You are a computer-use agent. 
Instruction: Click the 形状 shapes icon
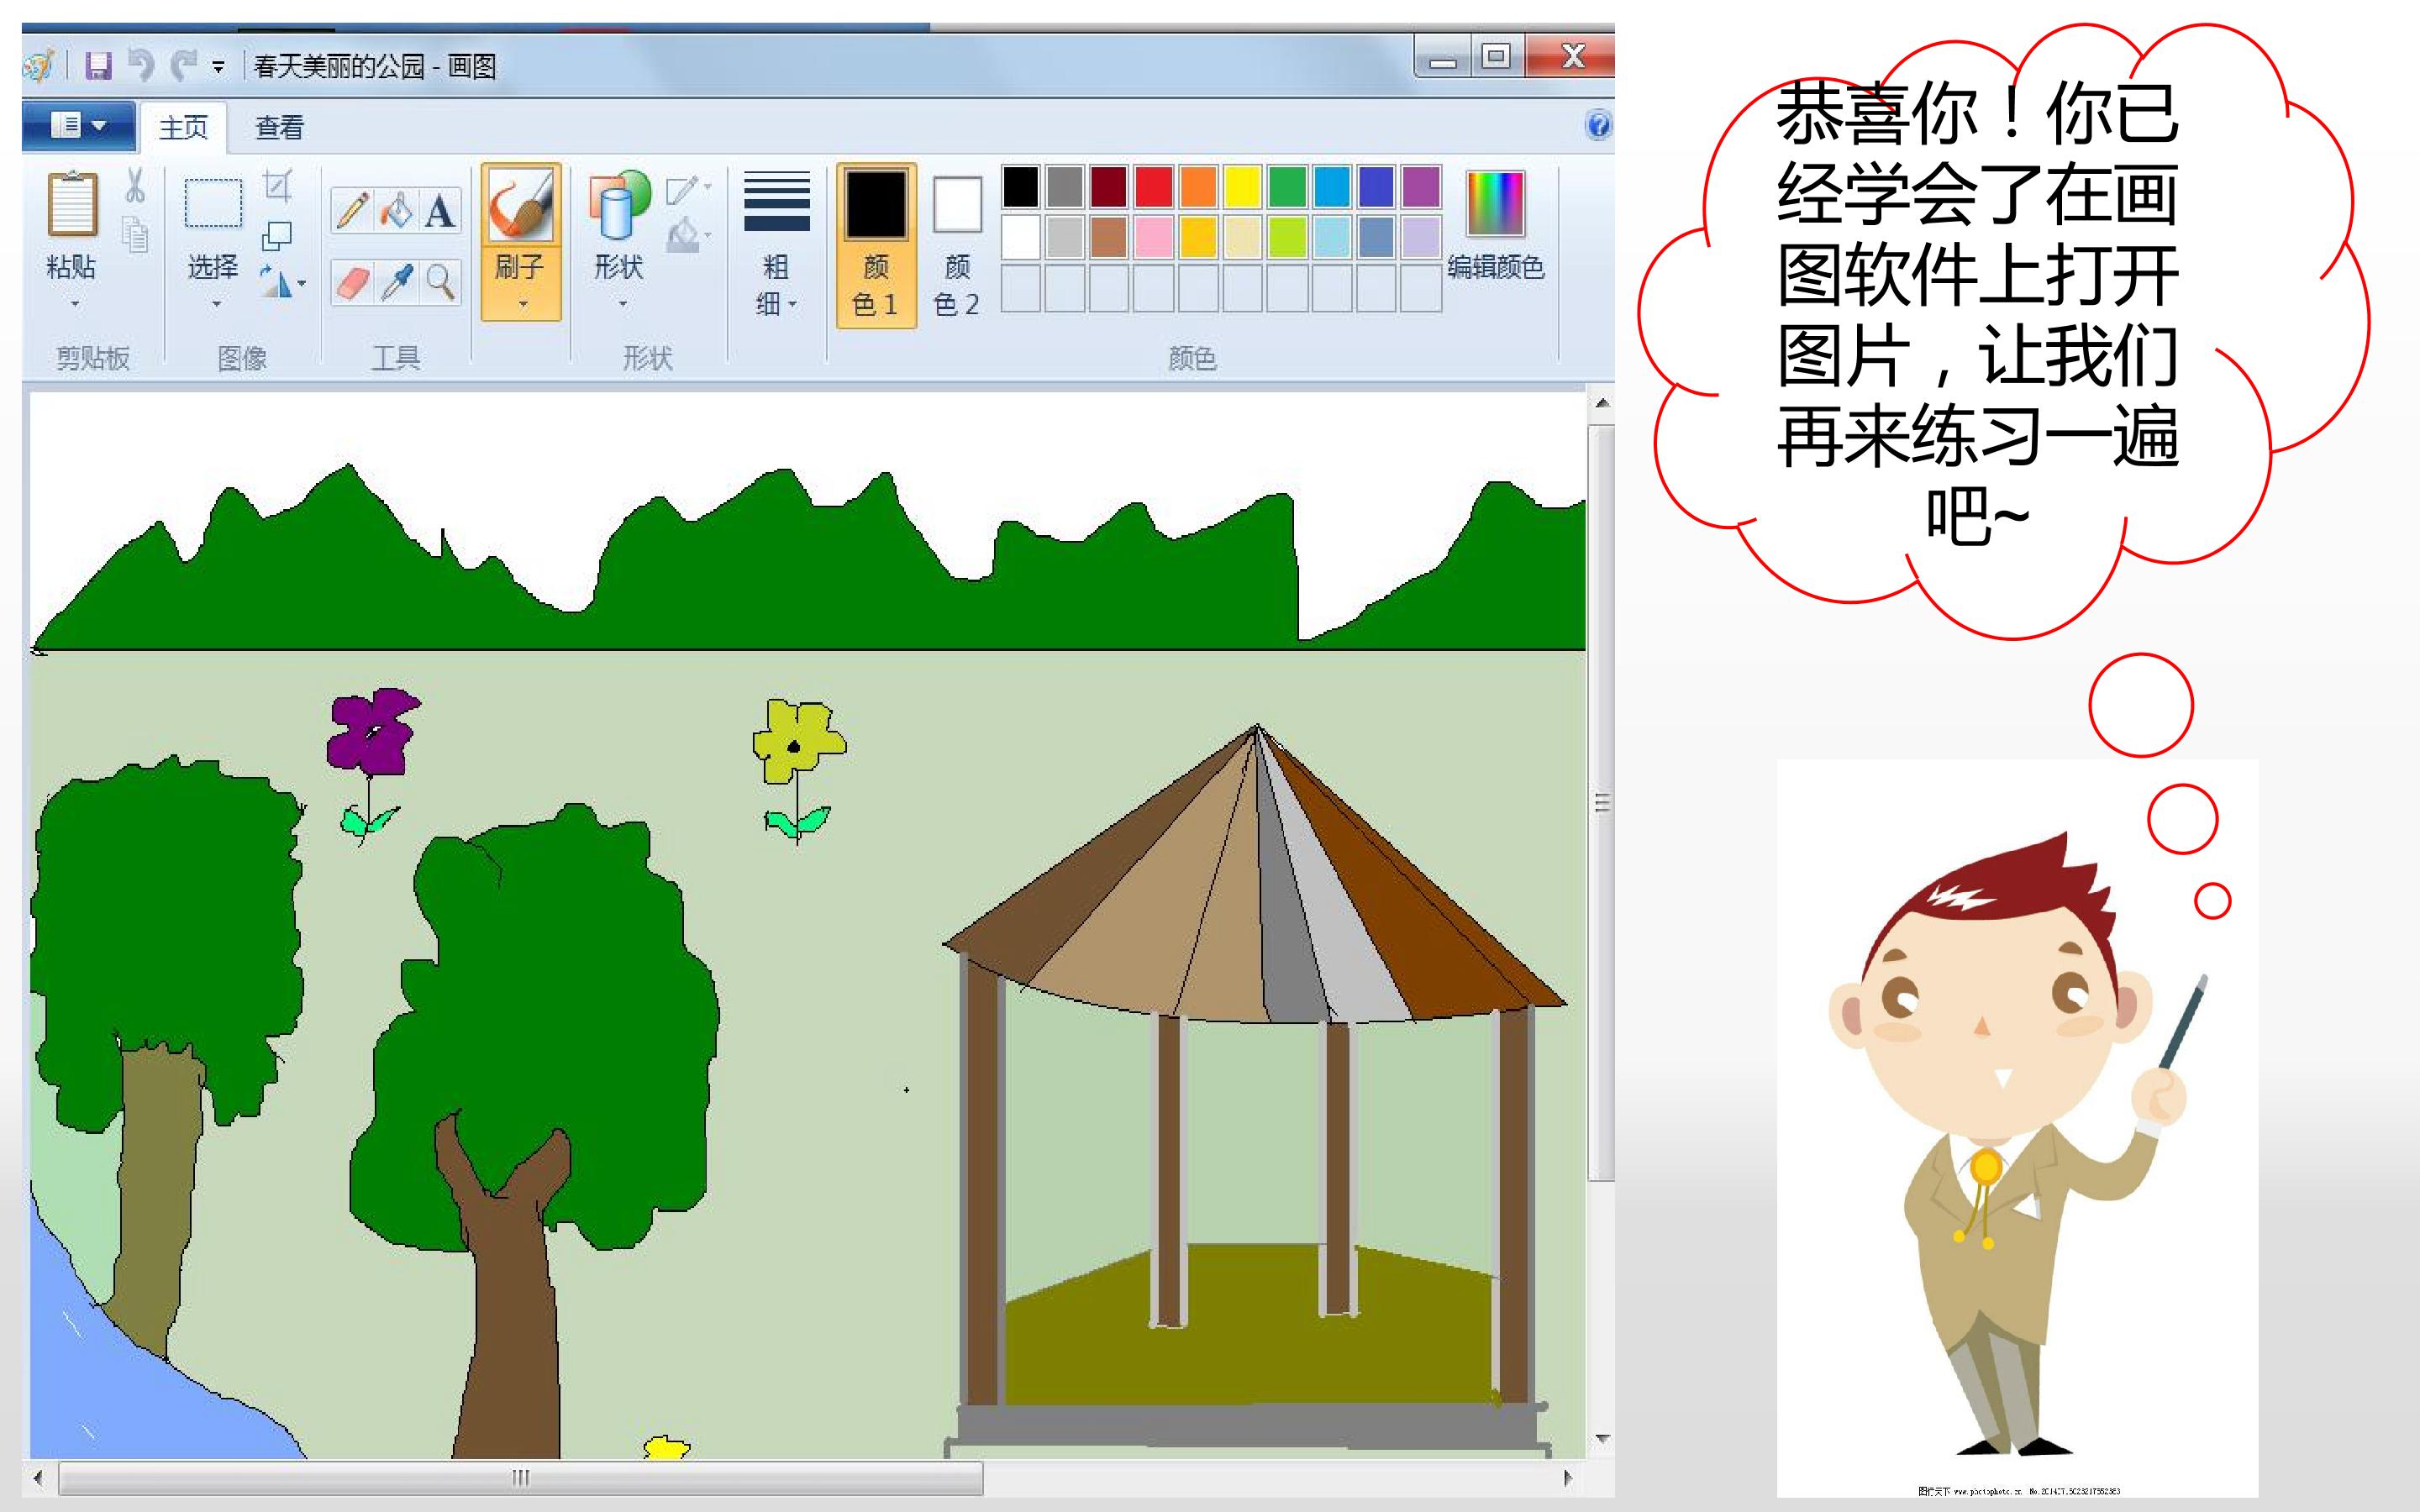pyautogui.click(x=619, y=205)
